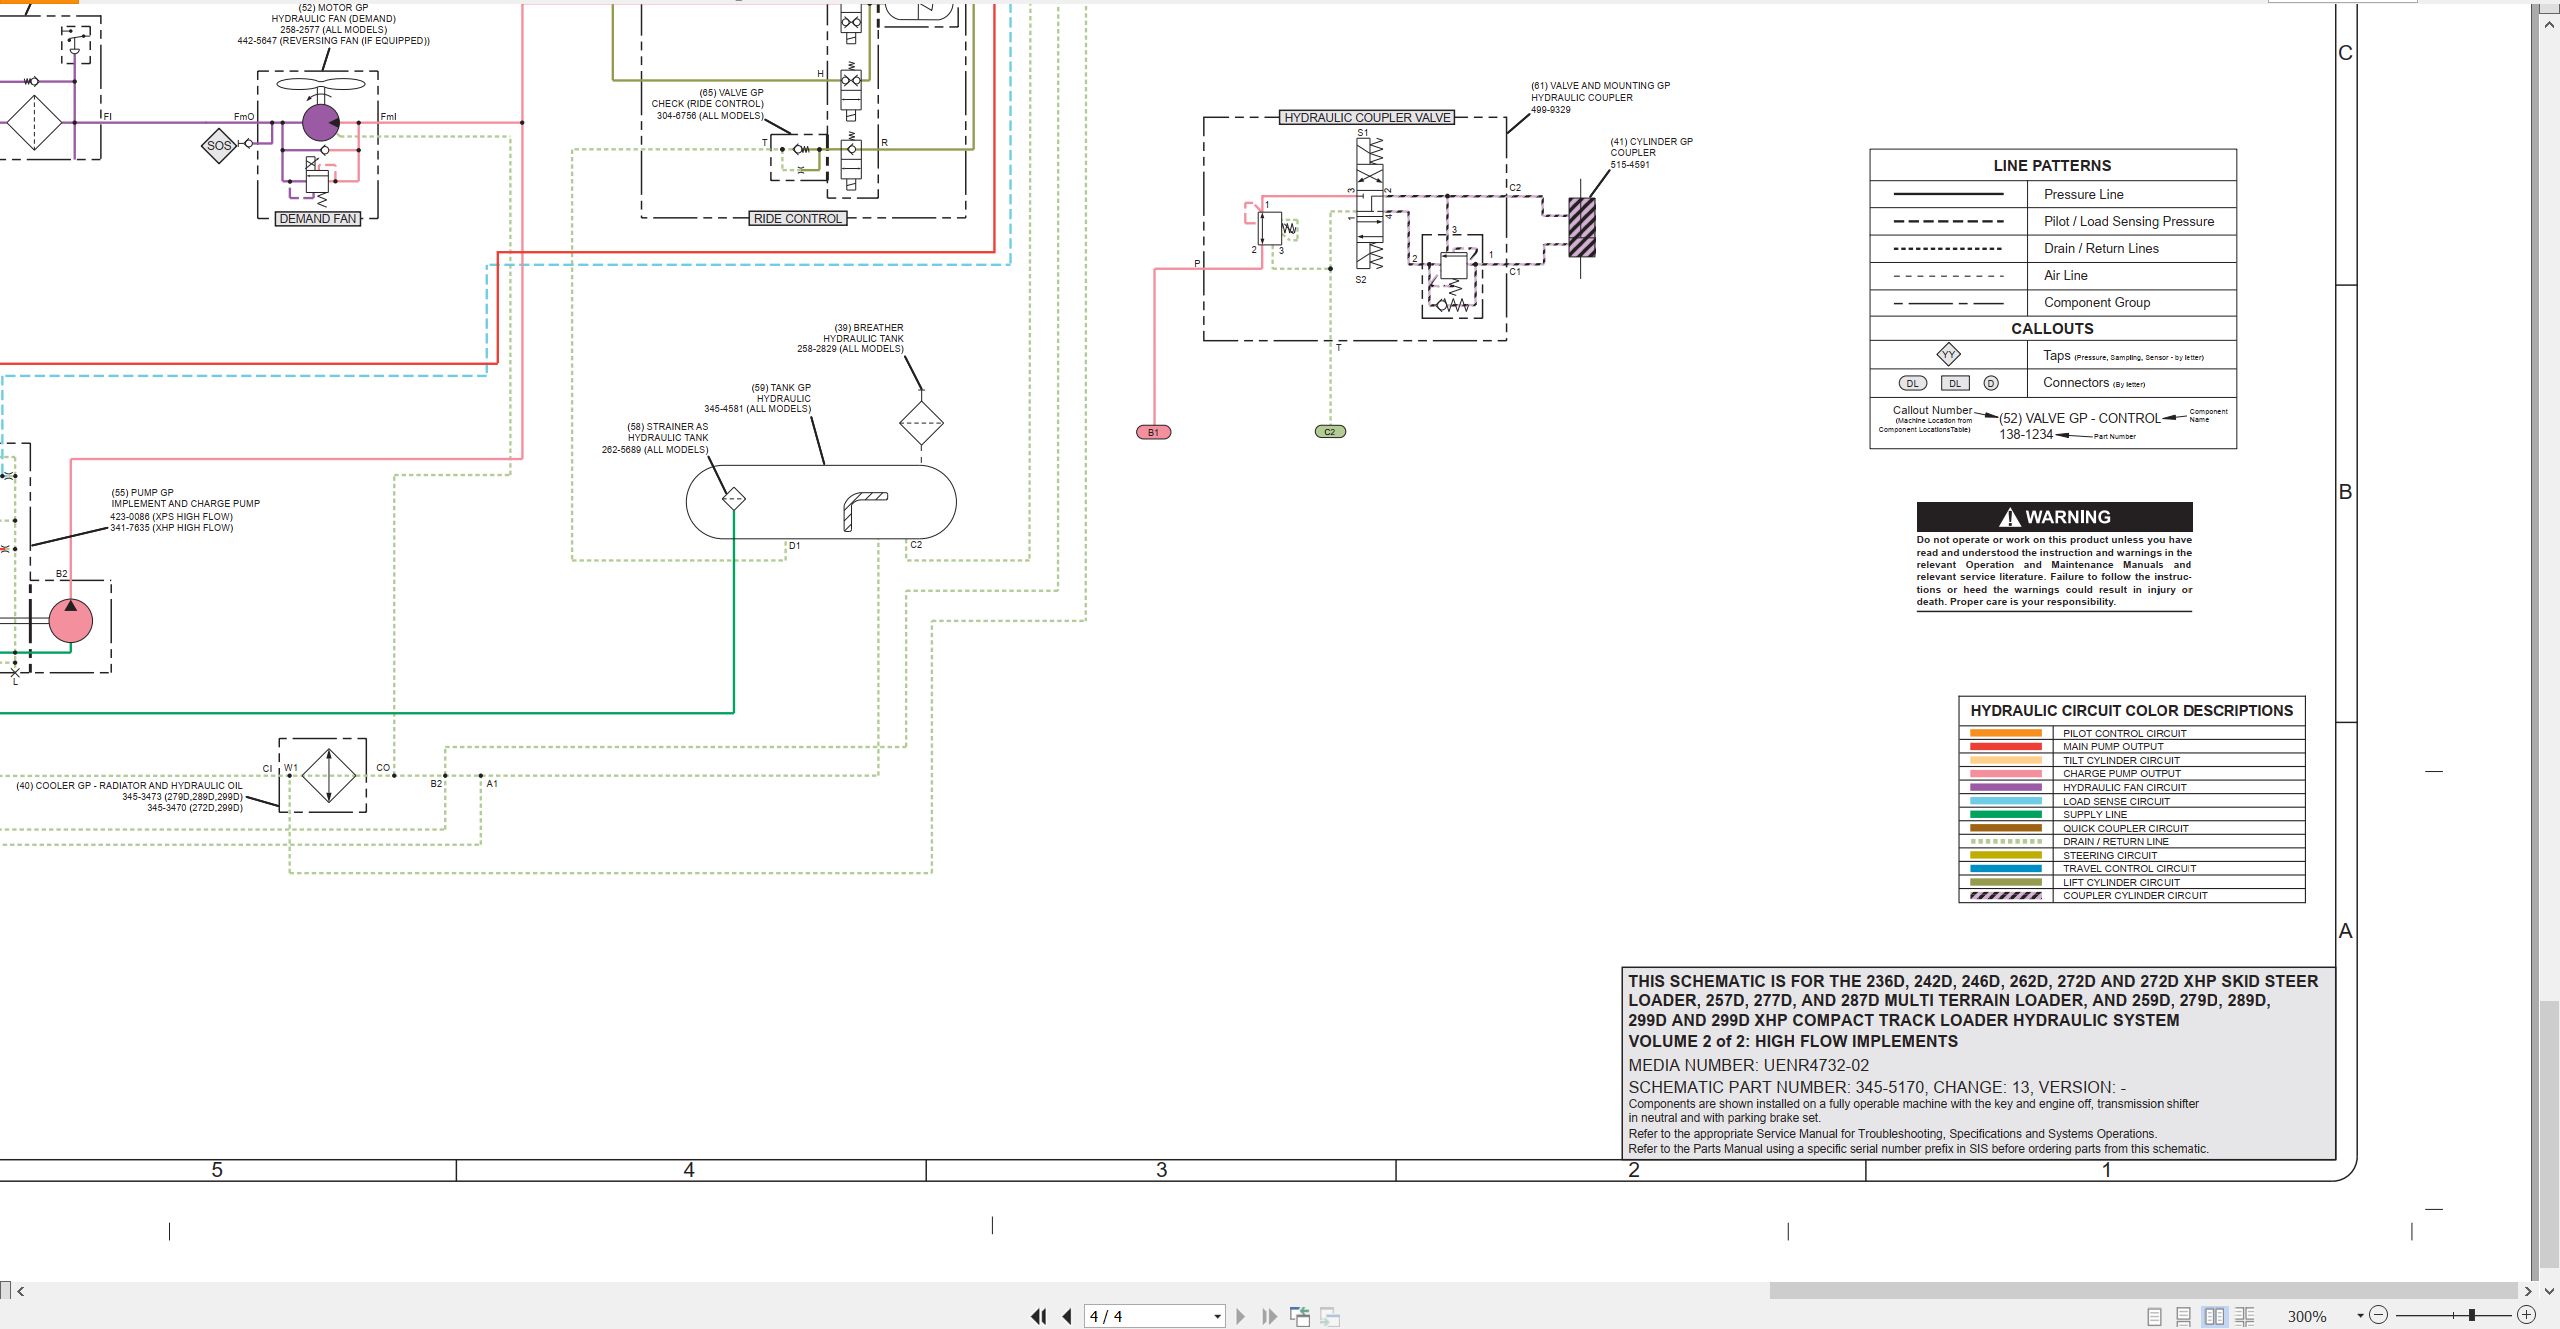Click the SOS sampling tap diamond
This screenshot has height=1329, width=2560.
(218, 145)
